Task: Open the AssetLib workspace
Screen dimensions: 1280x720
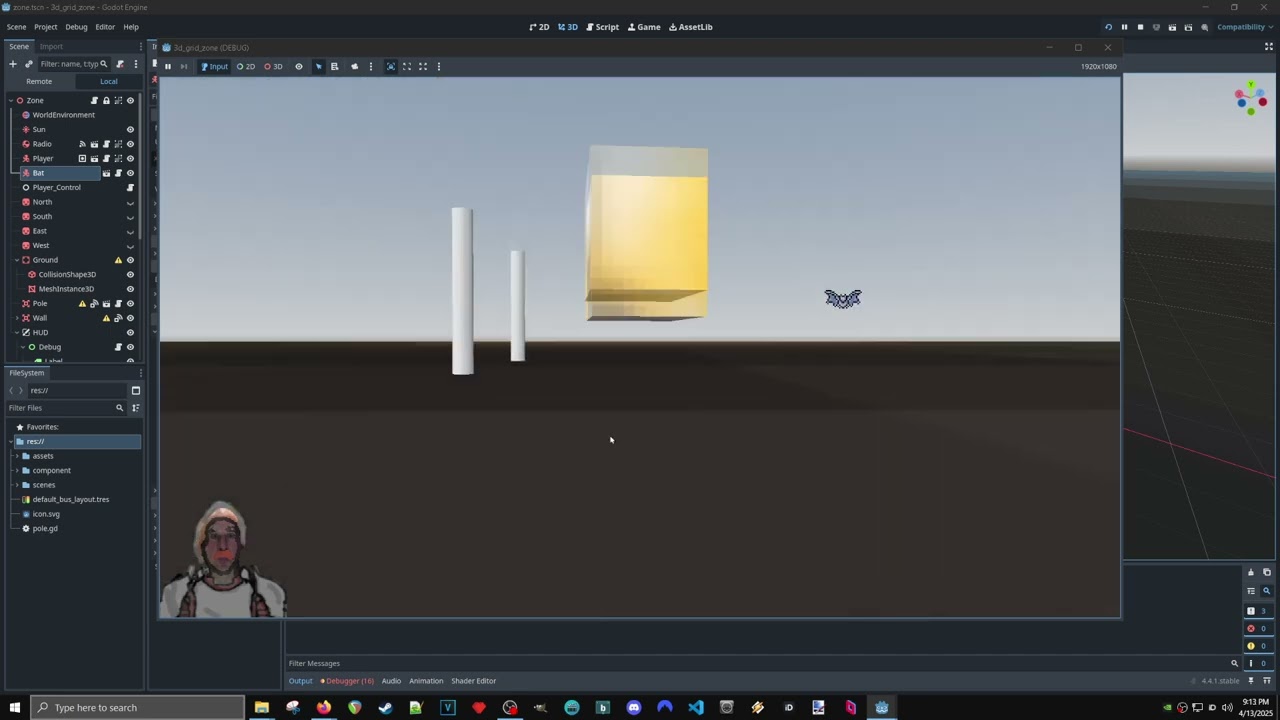Action: pyautogui.click(x=690, y=27)
